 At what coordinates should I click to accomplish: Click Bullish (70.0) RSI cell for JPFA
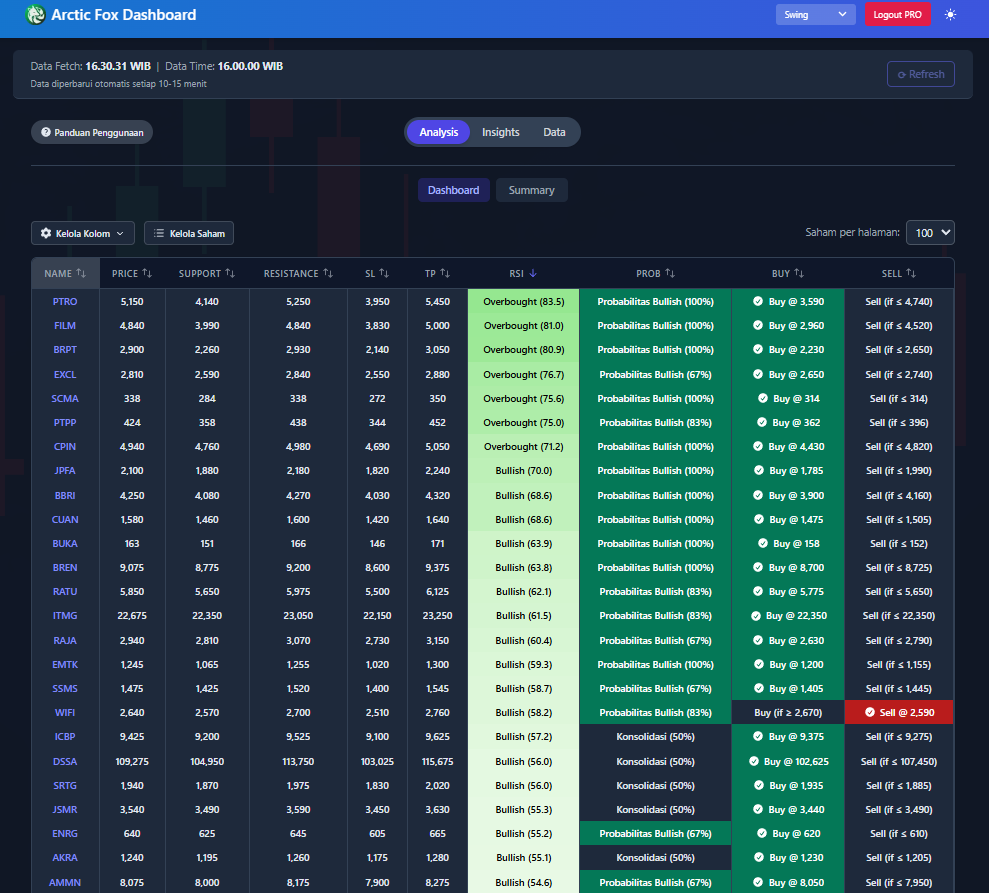click(524, 470)
